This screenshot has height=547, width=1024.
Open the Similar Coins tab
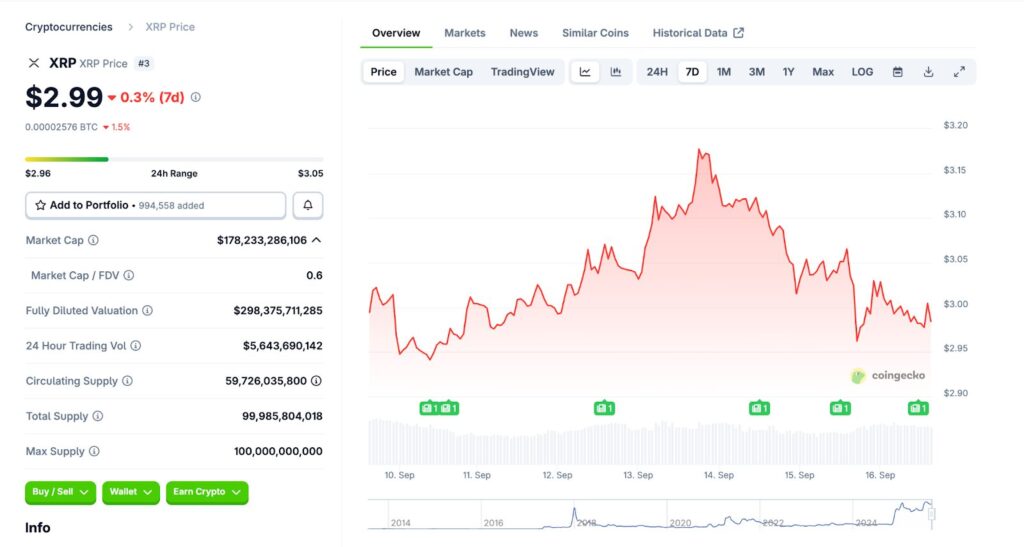point(595,33)
